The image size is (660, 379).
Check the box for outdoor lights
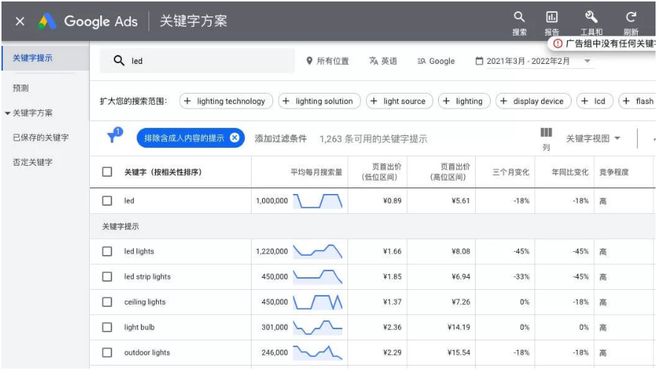(x=107, y=352)
